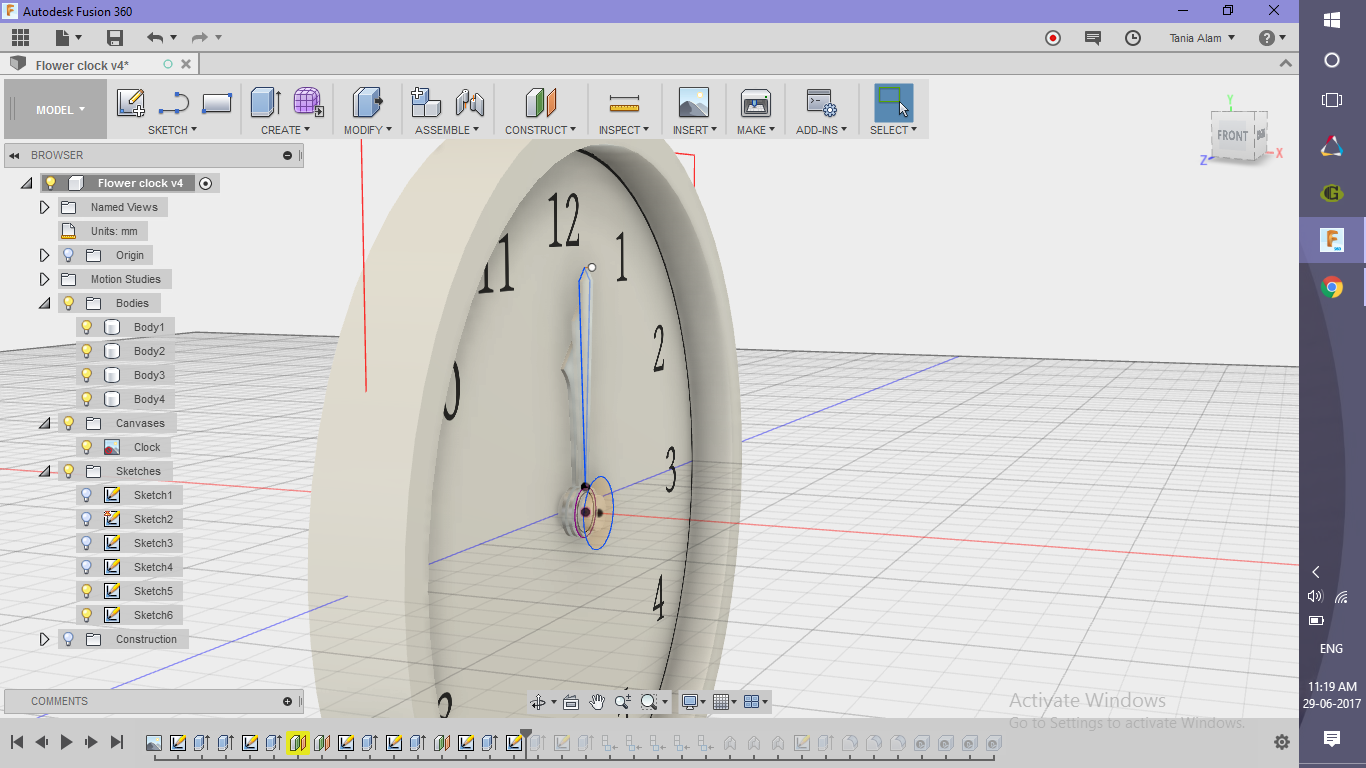Open Chrome from the Windows taskbar
Image resolution: width=1366 pixels, height=768 pixels.
point(1331,288)
